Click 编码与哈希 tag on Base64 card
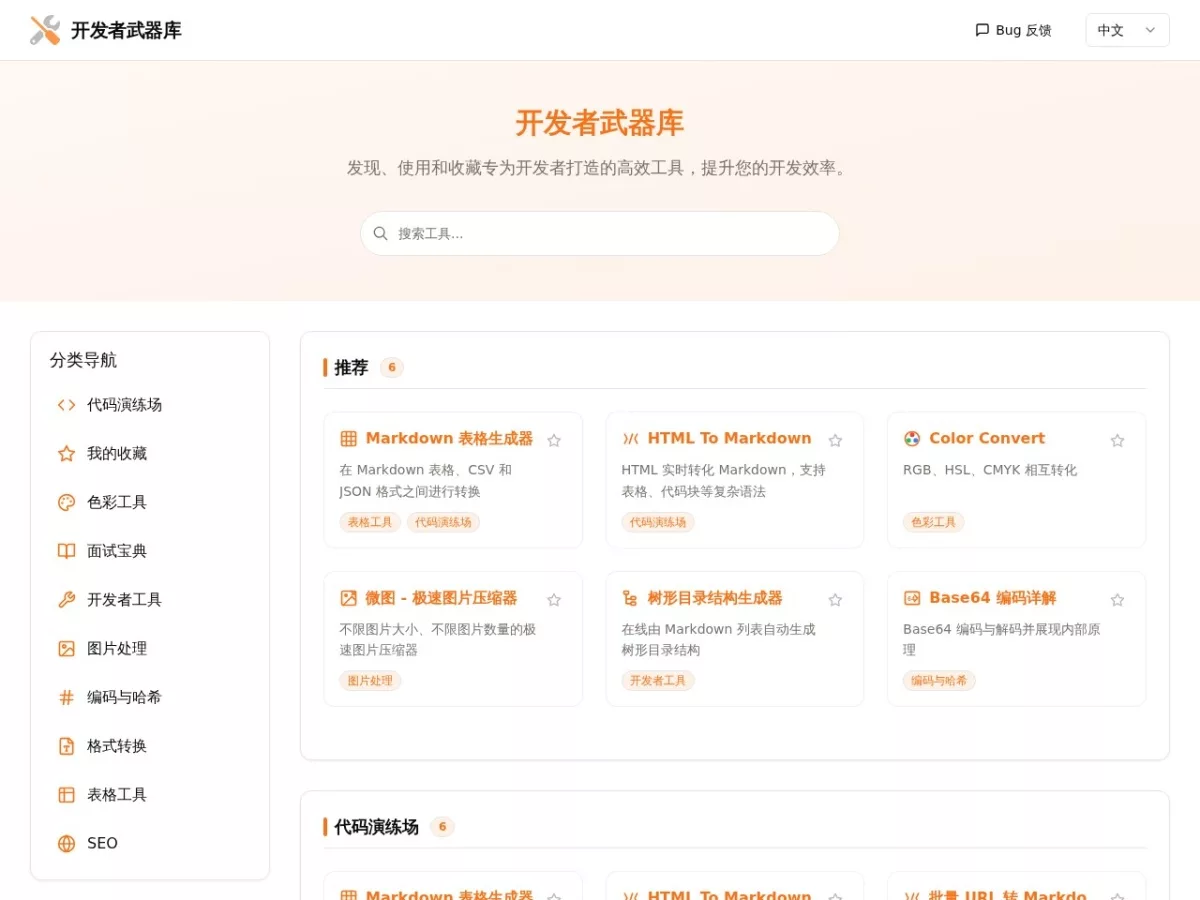 point(939,681)
